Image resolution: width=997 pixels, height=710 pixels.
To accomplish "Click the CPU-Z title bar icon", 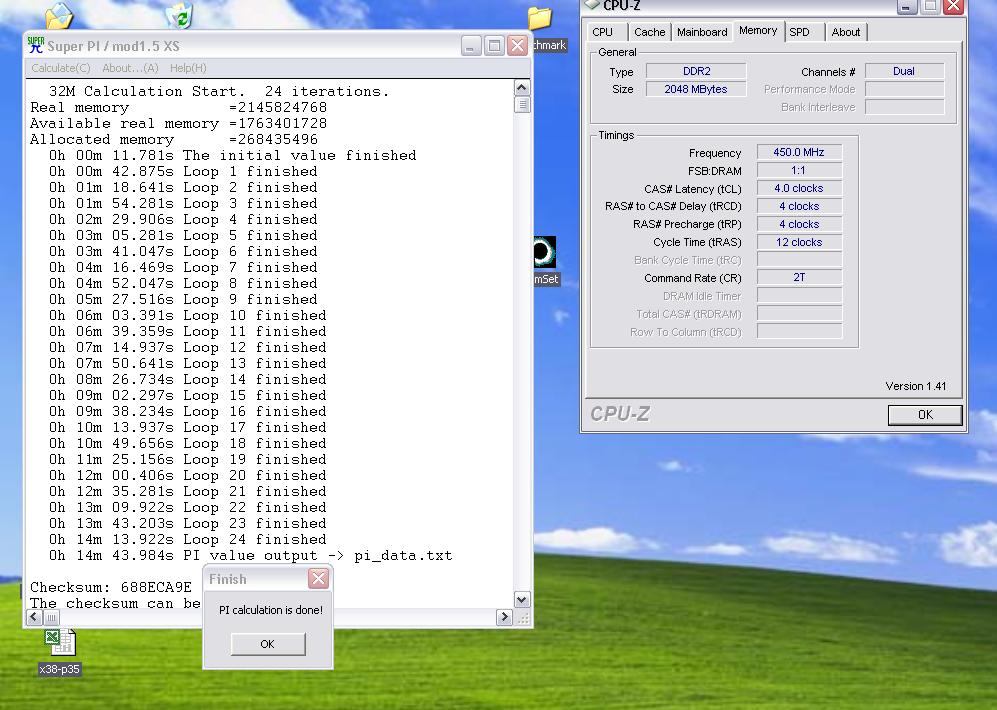I will click(592, 4).
